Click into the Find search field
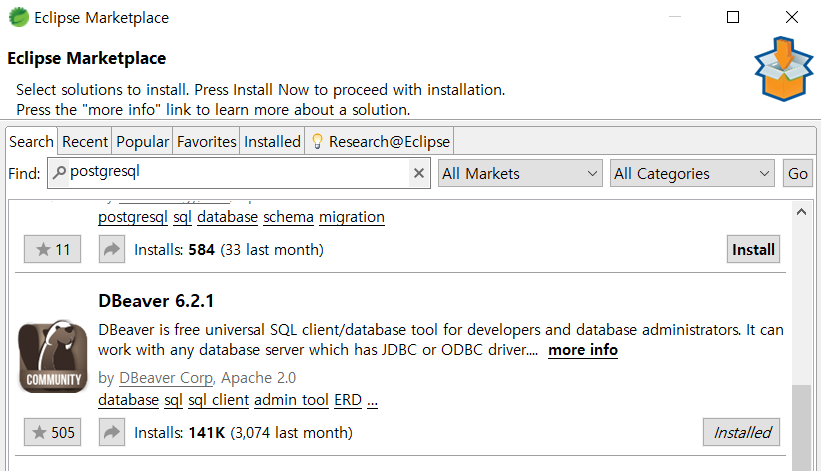This screenshot has width=821, height=471. click(238, 173)
